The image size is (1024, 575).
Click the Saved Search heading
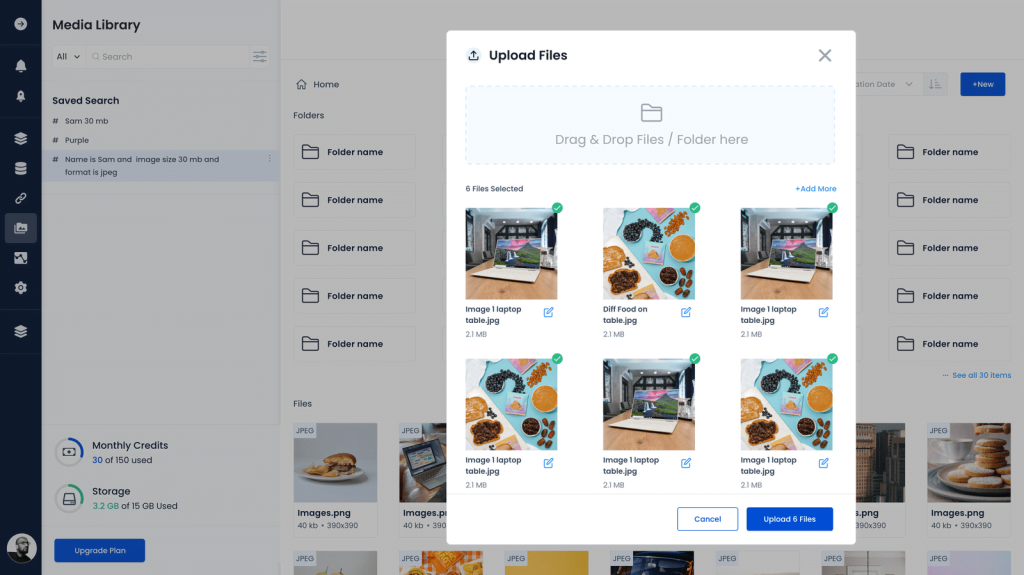[x=86, y=101]
